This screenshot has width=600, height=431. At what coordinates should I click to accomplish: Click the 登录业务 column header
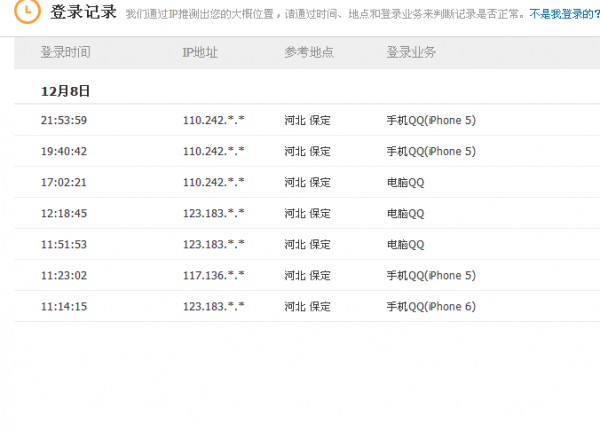[411, 52]
